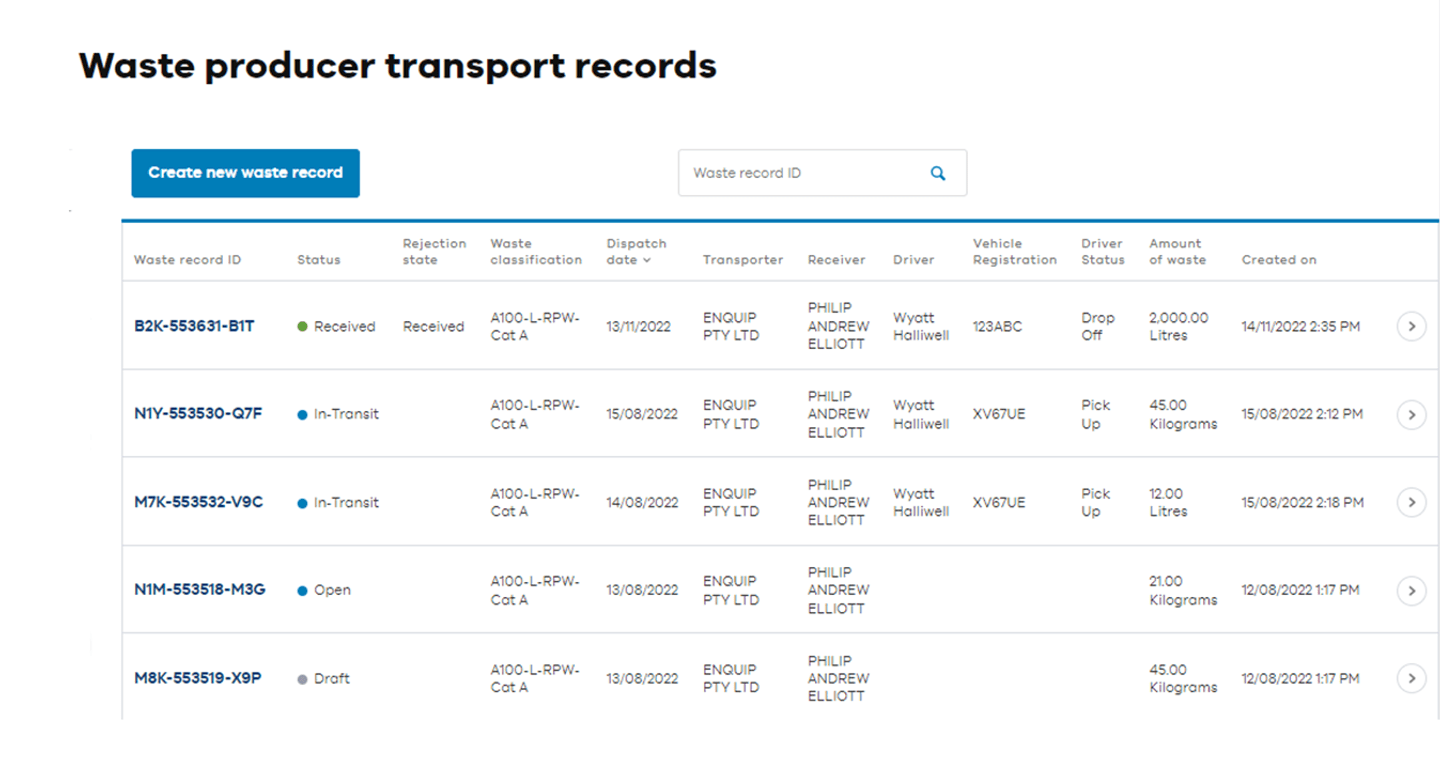Open waste record M7K-553532-V9C

(198, 502)
